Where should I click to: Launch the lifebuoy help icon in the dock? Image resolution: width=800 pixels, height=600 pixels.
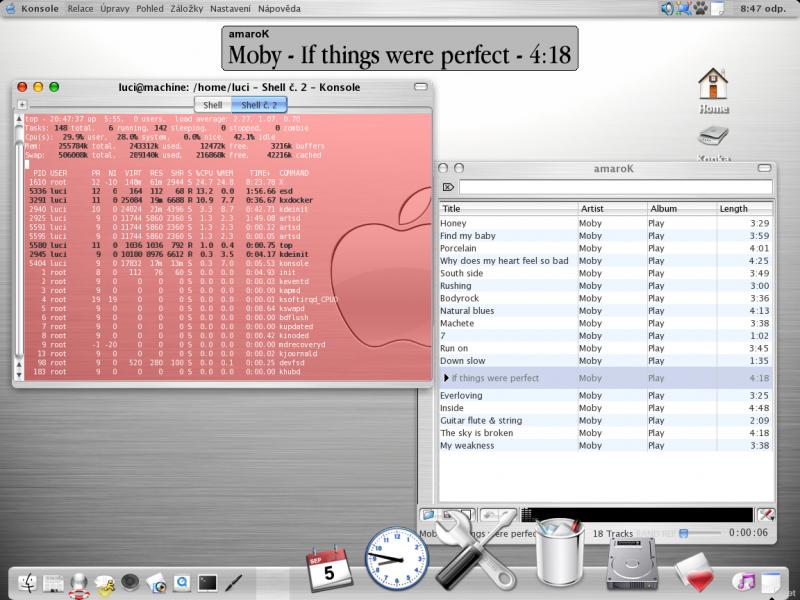79,585
